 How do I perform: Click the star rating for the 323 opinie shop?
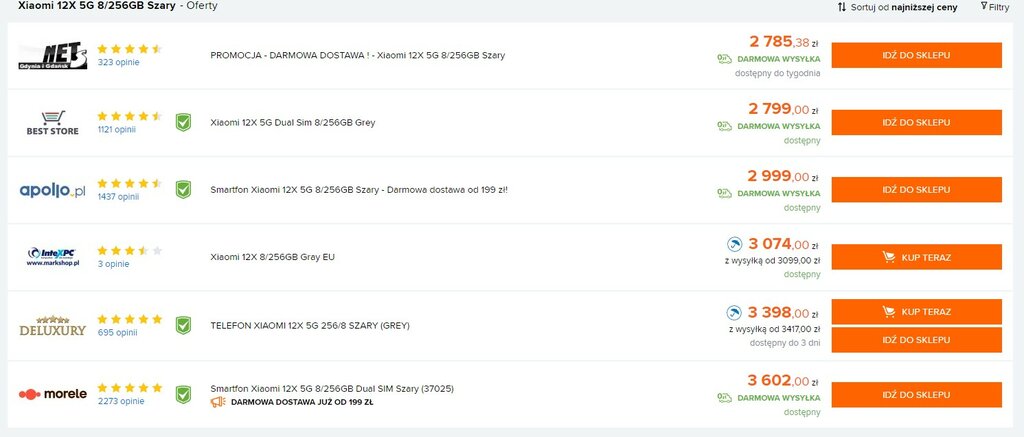pyautogui.click(x=129, y=49)
